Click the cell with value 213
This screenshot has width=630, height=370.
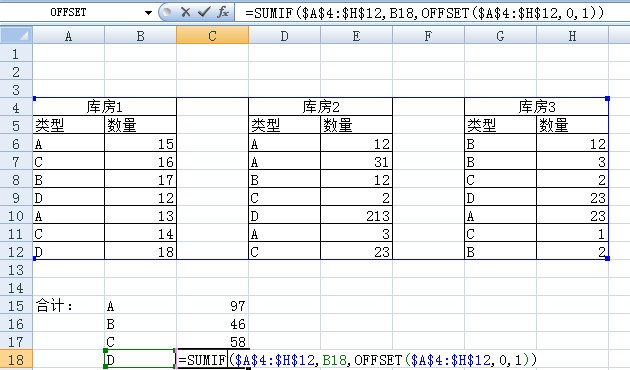[356, 215]
